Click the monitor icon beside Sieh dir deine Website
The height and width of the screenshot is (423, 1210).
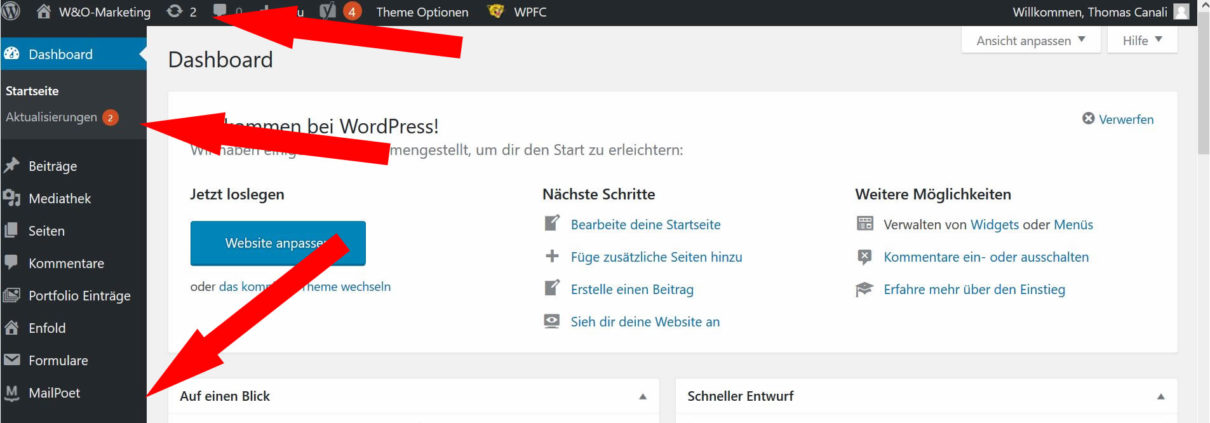[x=552, y=321]
